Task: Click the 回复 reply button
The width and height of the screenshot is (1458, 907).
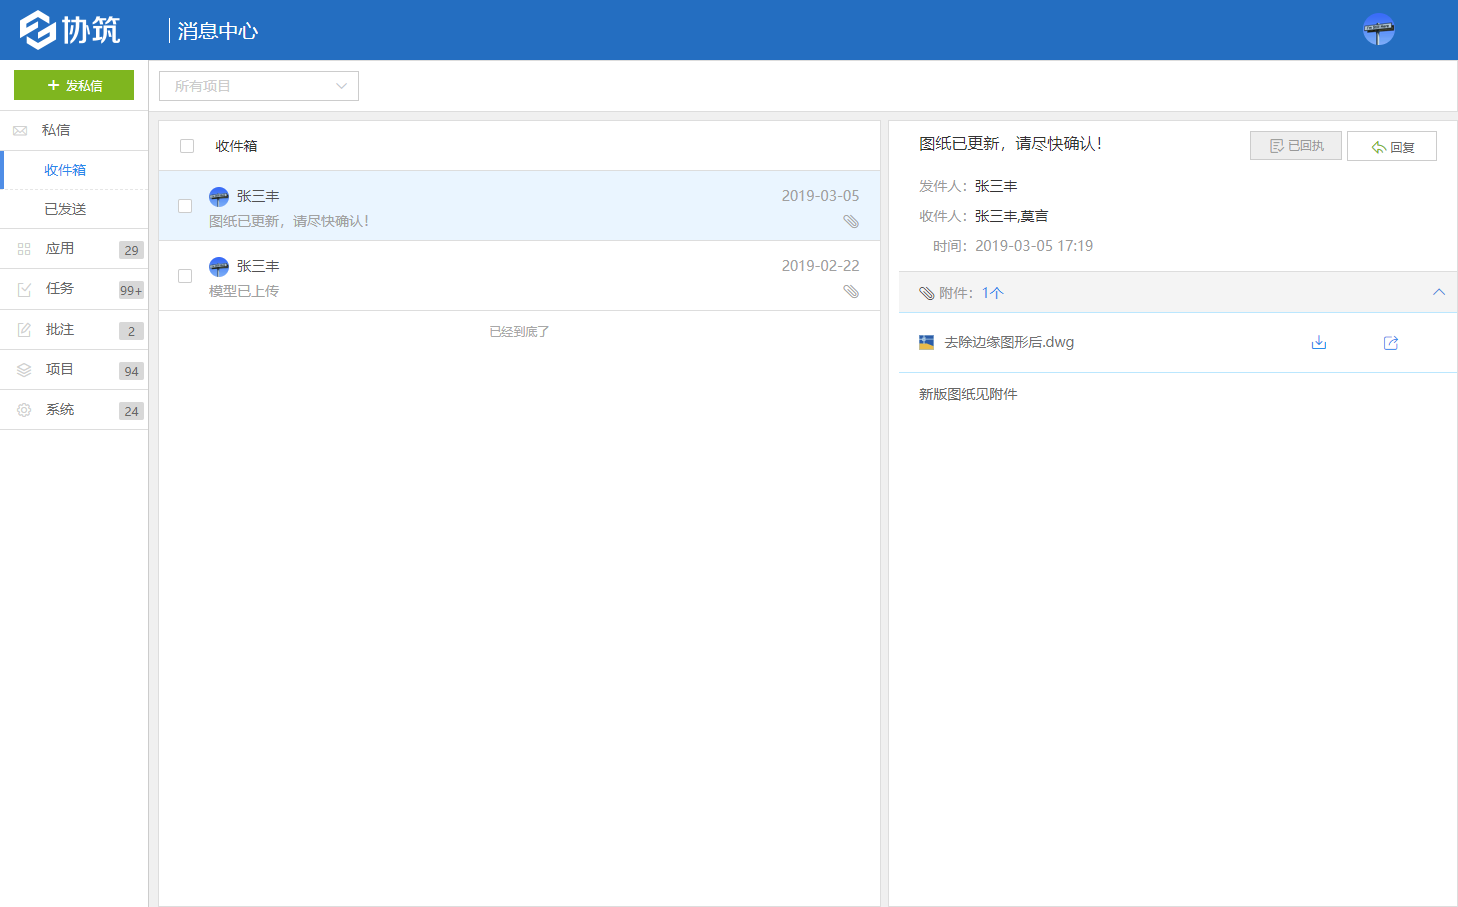Action: coord(1391,146)
